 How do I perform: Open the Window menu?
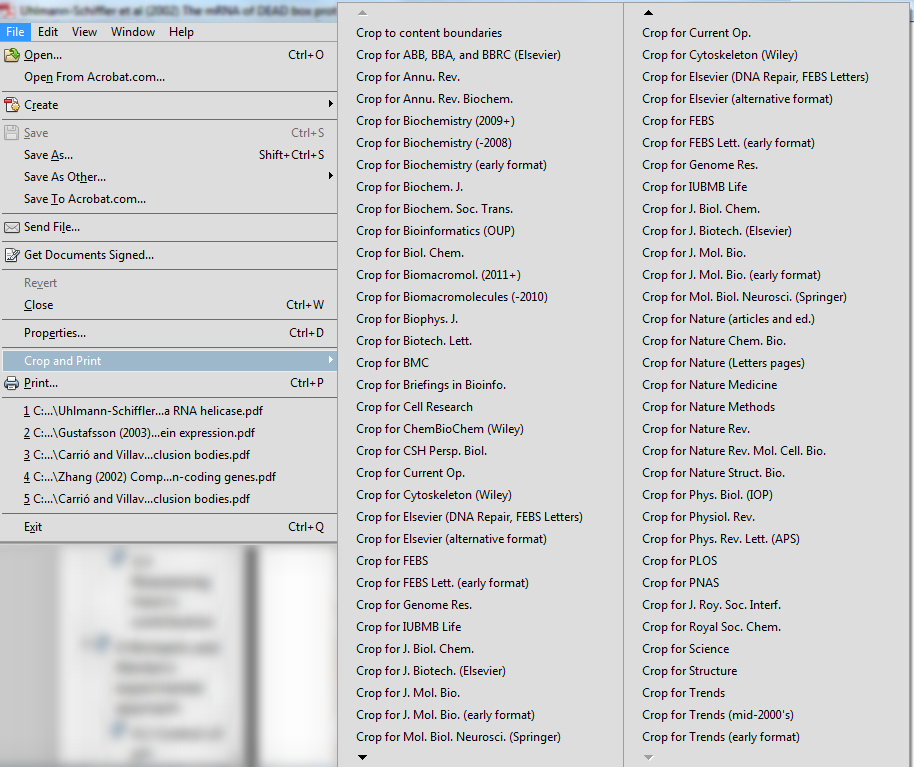[133, 31]
